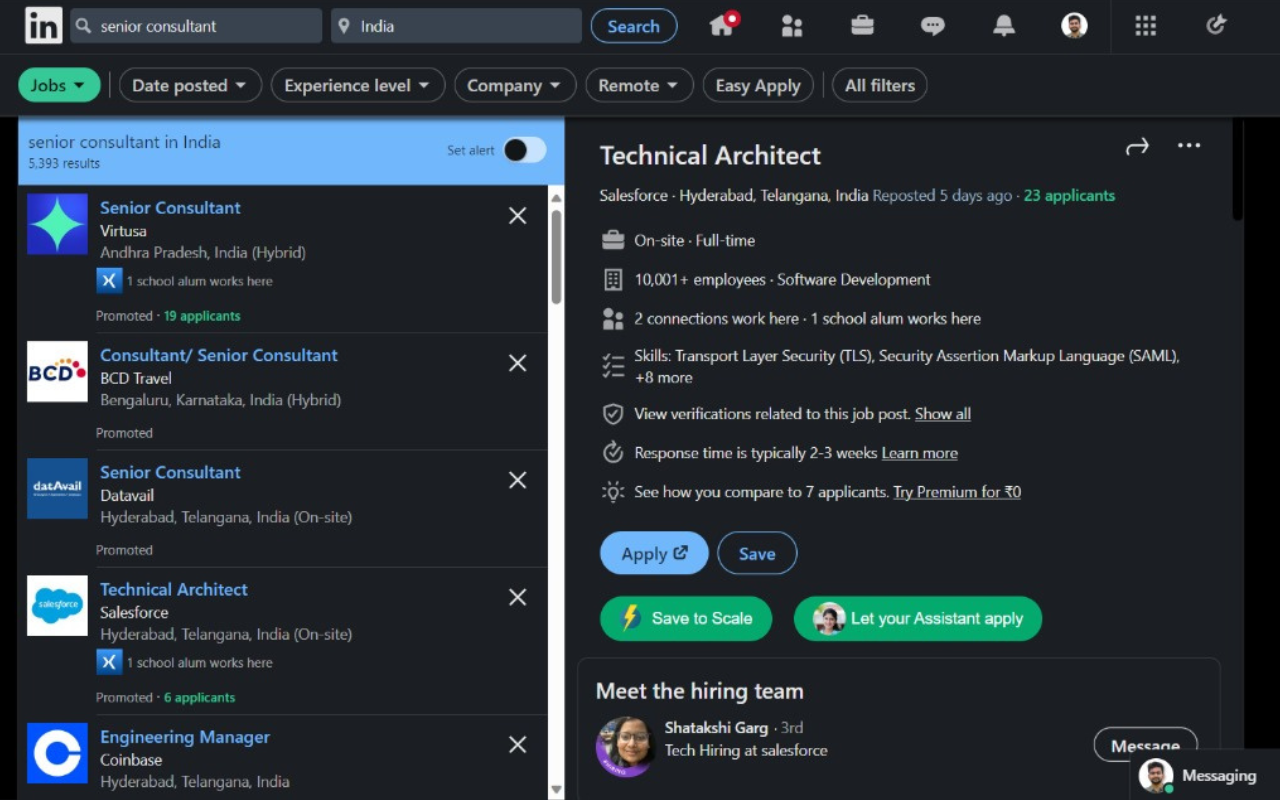This screenshot has width=1280, height=800.
Task: Click the icon right of apps grid
Action: pos(1216,26)
